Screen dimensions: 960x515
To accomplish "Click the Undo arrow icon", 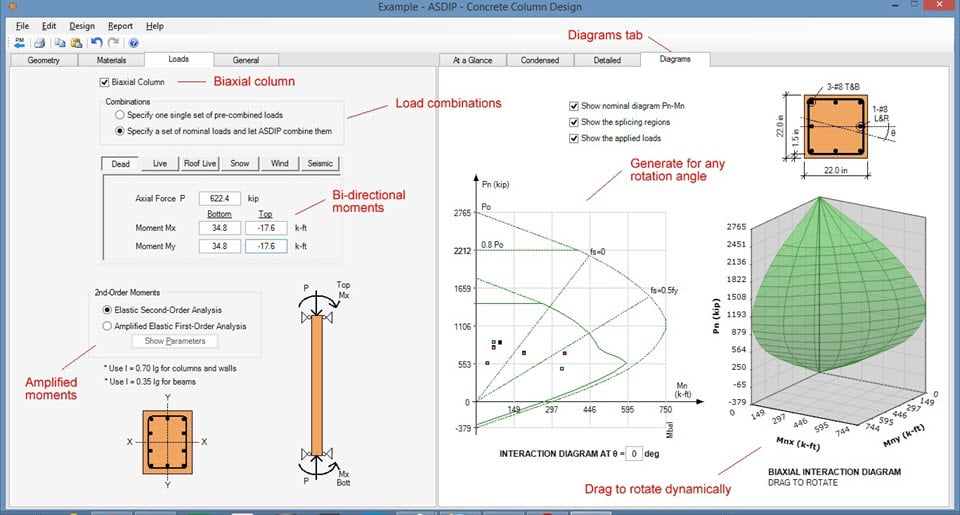I will pyautogui.click(x=96, y=43).
